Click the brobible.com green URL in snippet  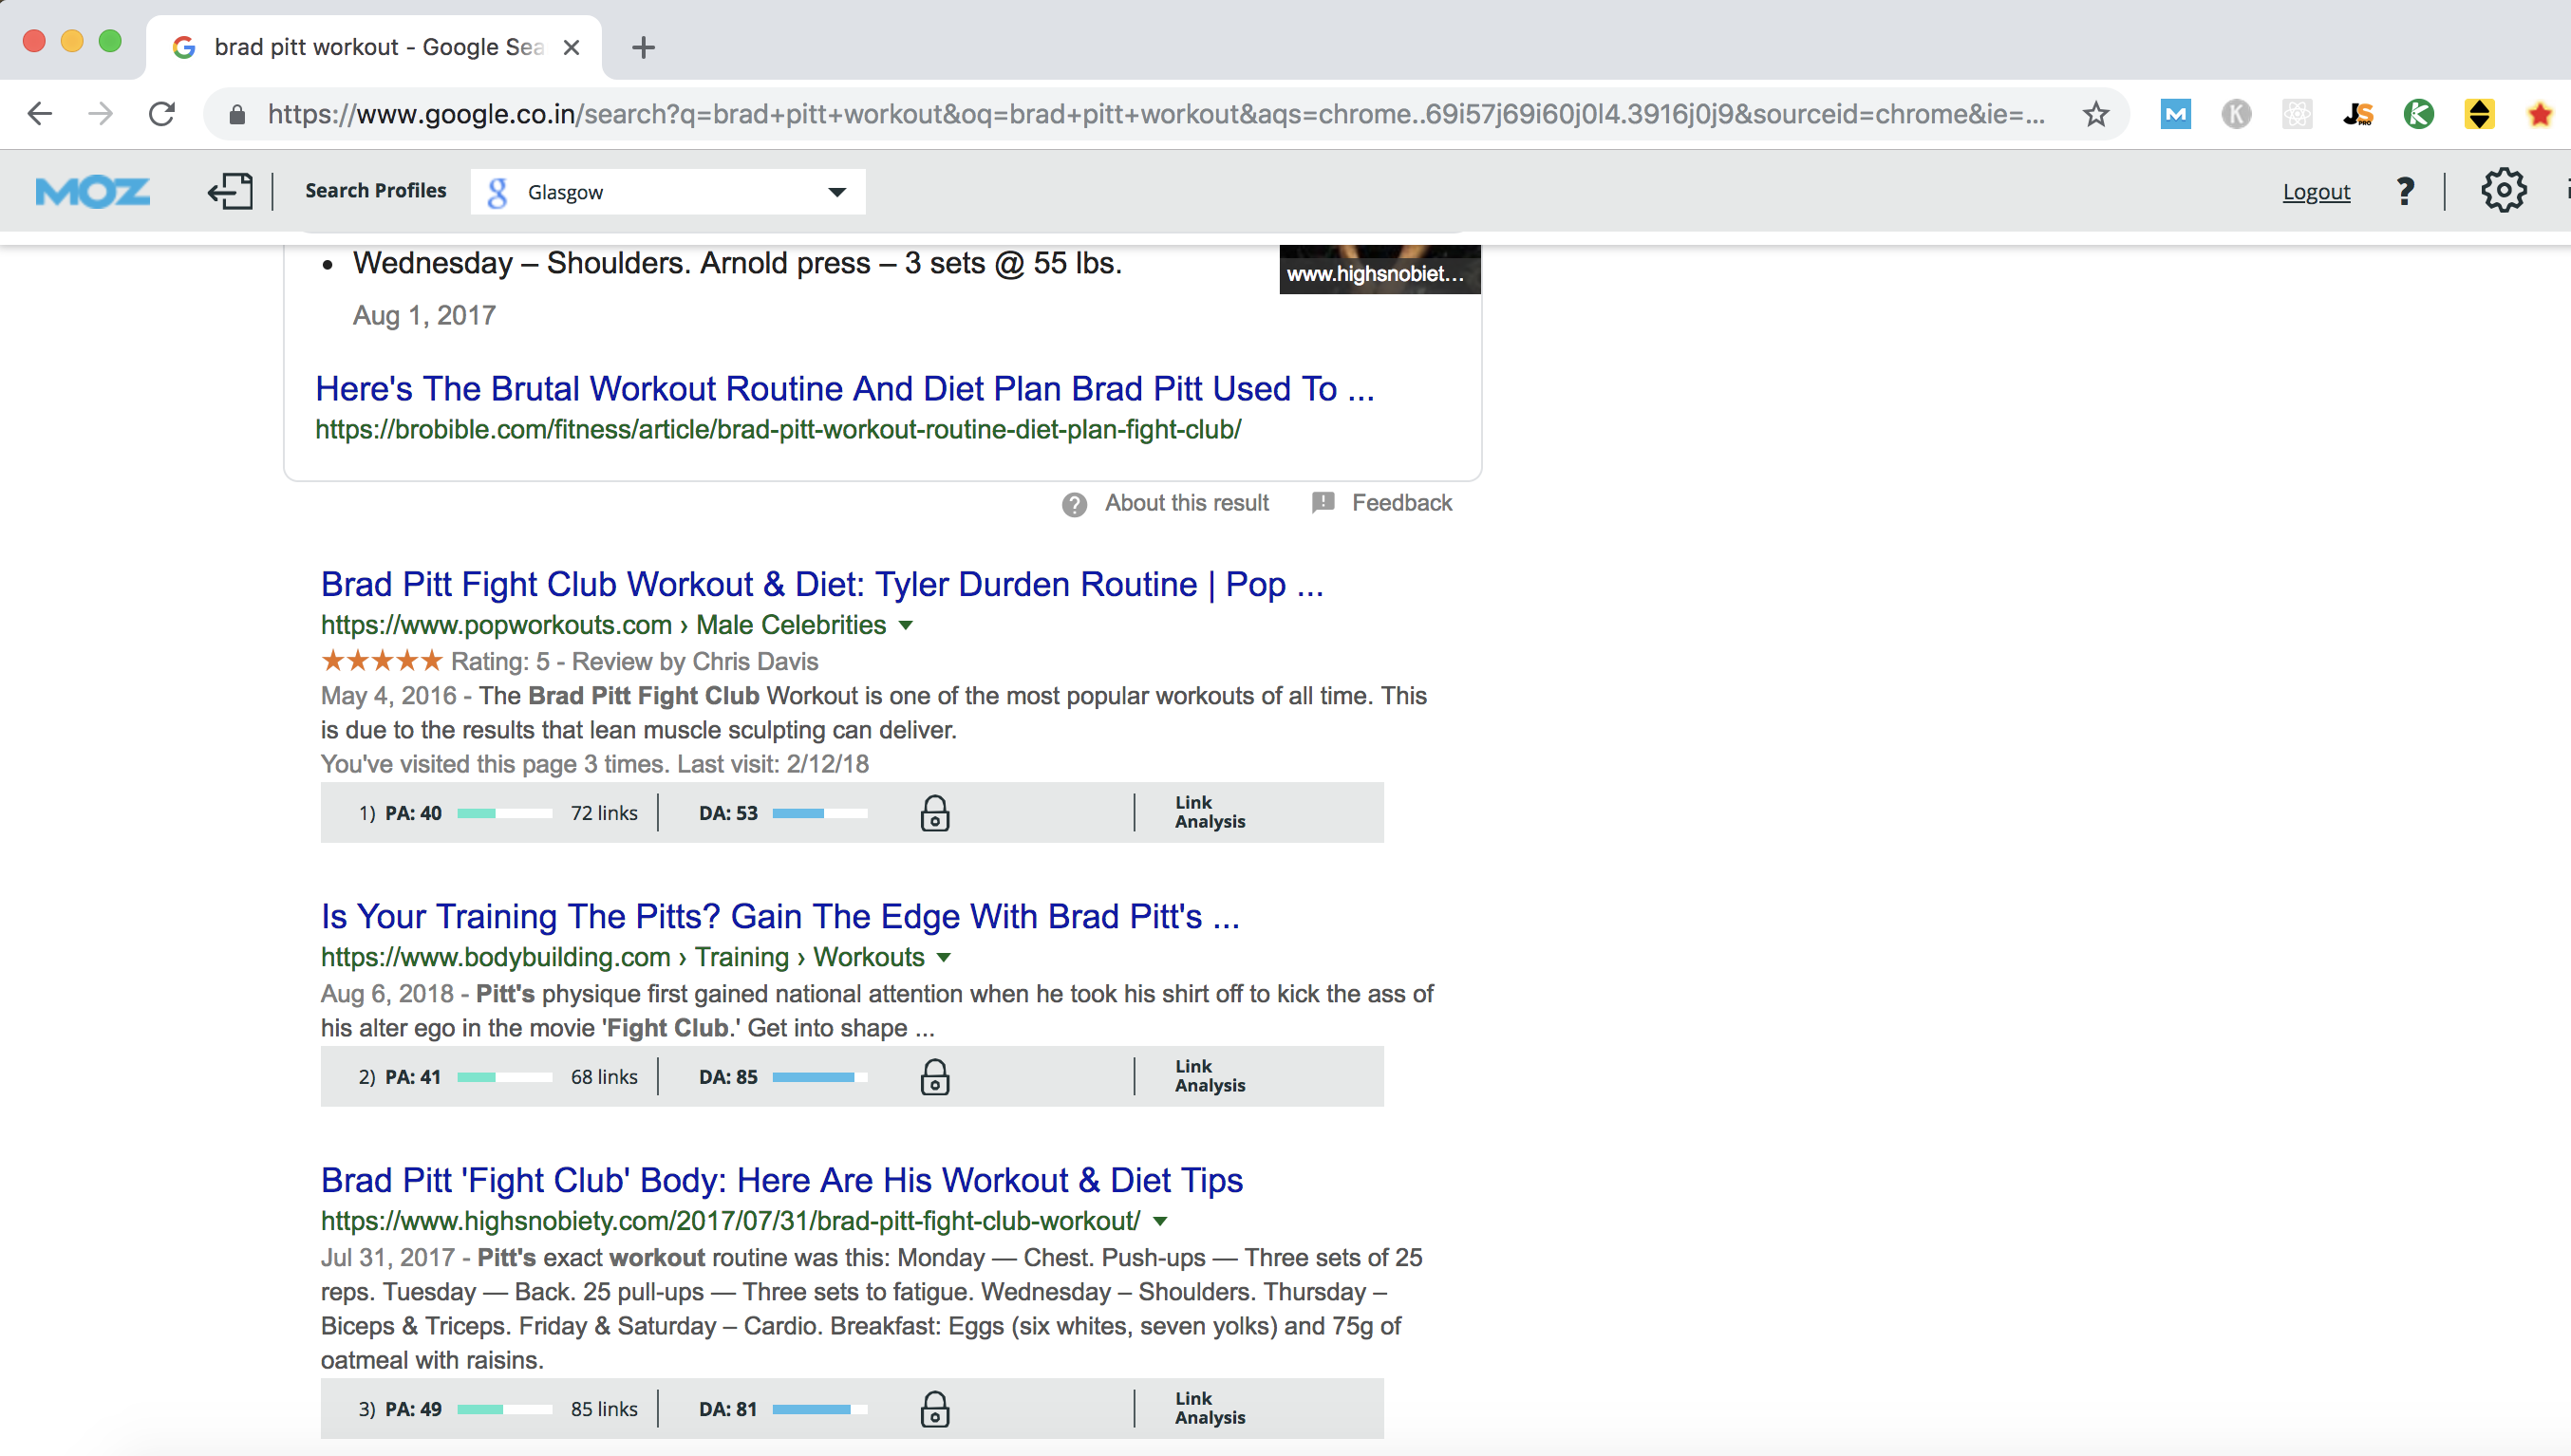tap(778, 430)
